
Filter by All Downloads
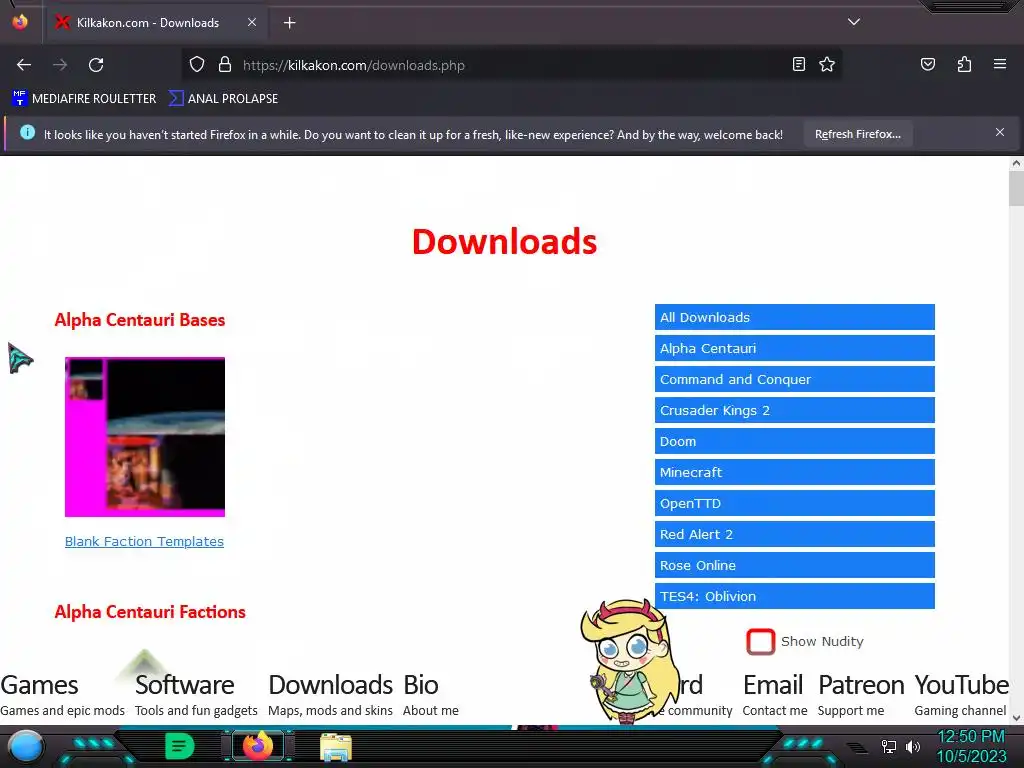point(794,317)
